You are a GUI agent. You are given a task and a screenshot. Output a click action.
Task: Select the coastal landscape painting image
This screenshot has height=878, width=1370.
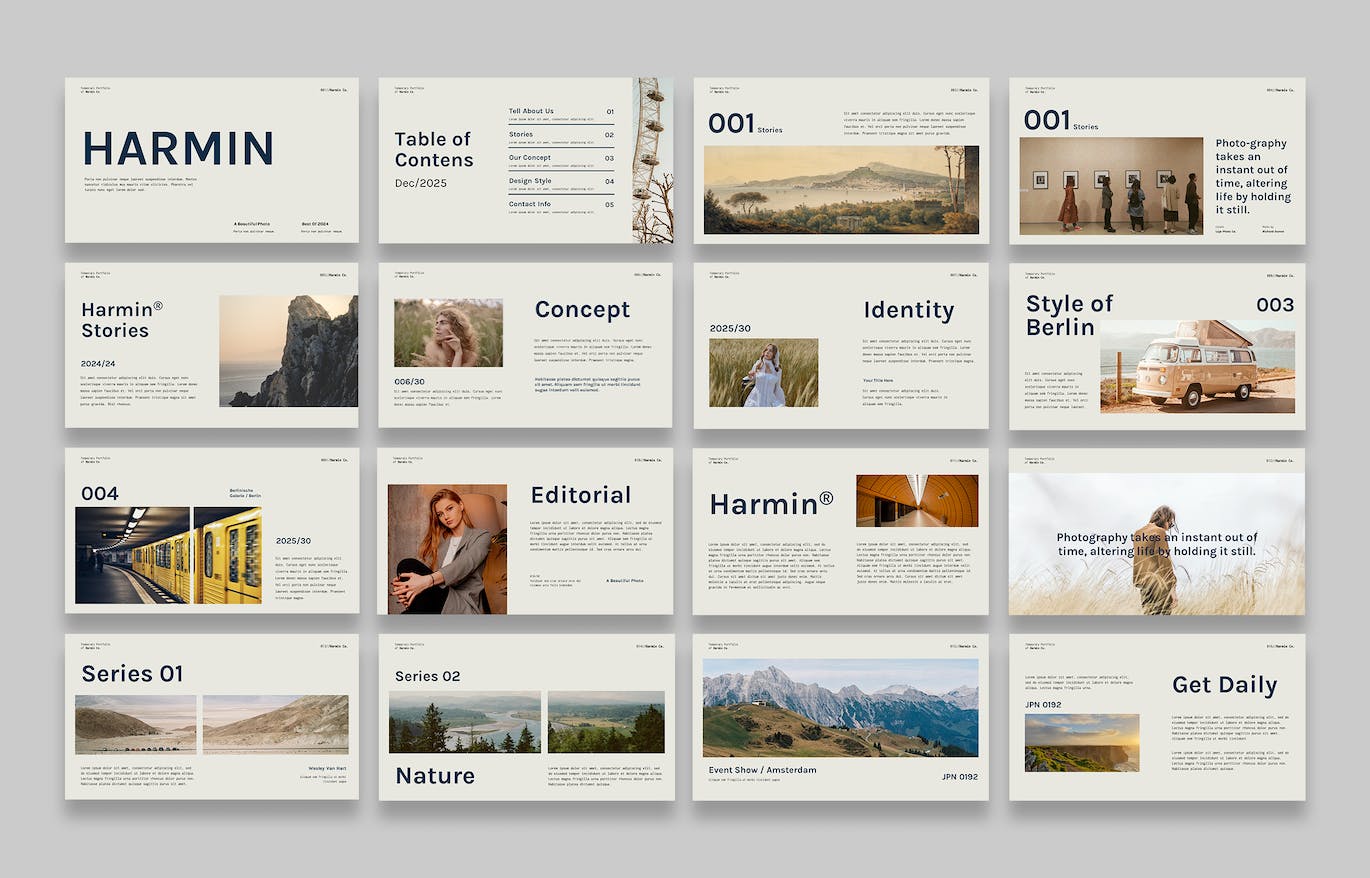tap(841, 190)
